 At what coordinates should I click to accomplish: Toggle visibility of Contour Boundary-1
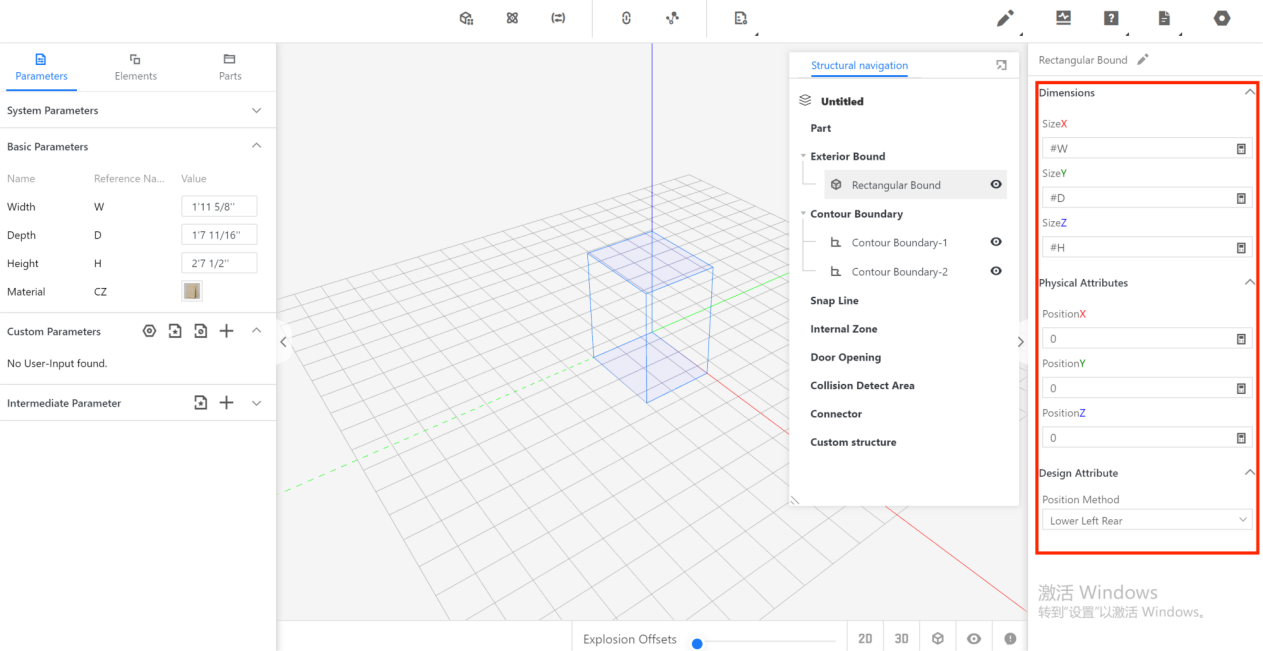tap(996, 242)
